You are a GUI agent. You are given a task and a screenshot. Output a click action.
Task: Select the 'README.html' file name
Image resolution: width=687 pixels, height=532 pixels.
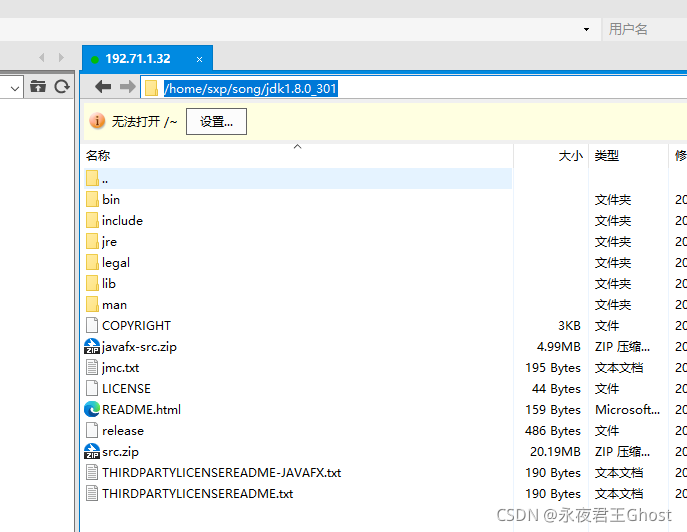(142, 410)
